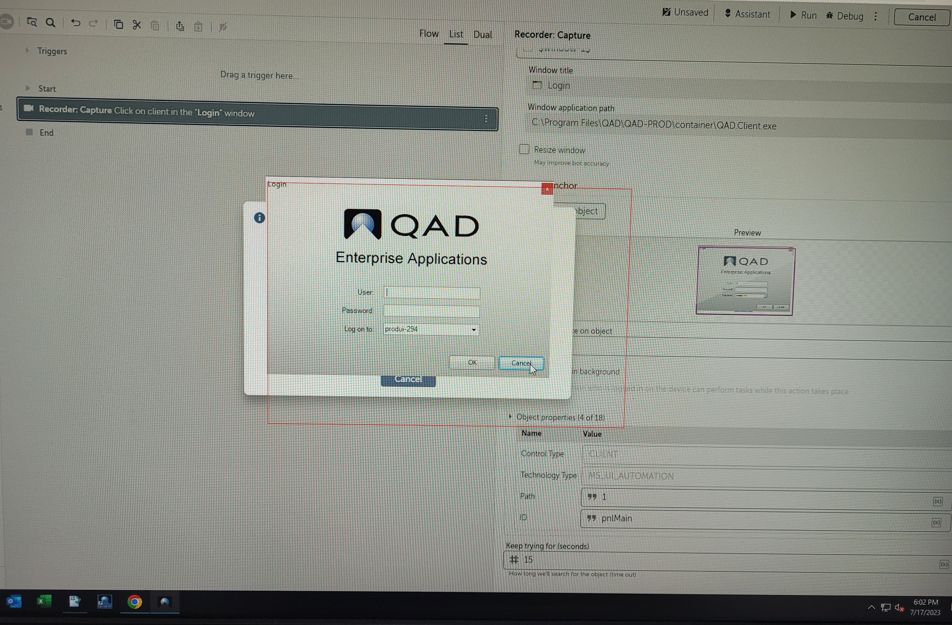Start Debug mode

click(845, 16)
